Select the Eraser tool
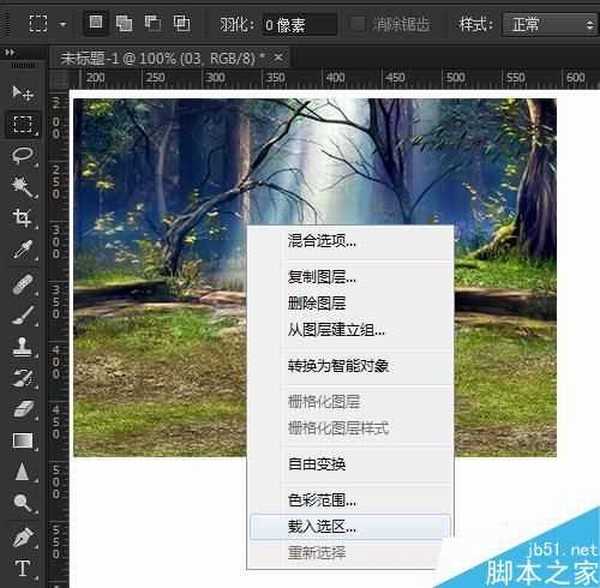Screen dimensions: 600x588 (x=23, y=409)
